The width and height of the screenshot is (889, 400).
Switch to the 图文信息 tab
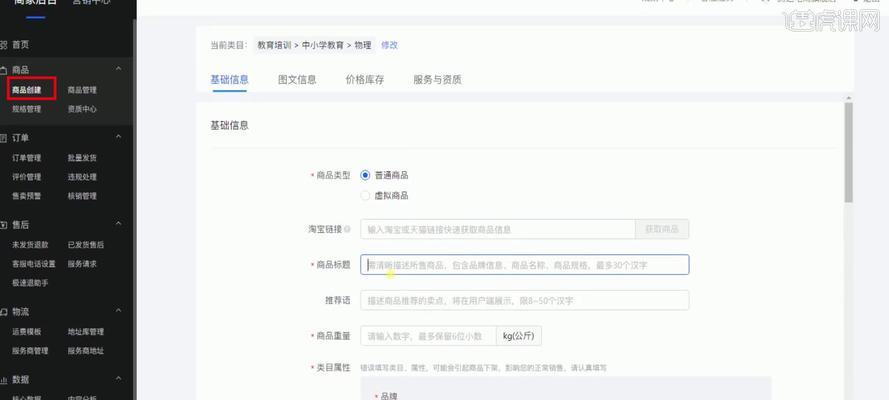coord(297,79)
